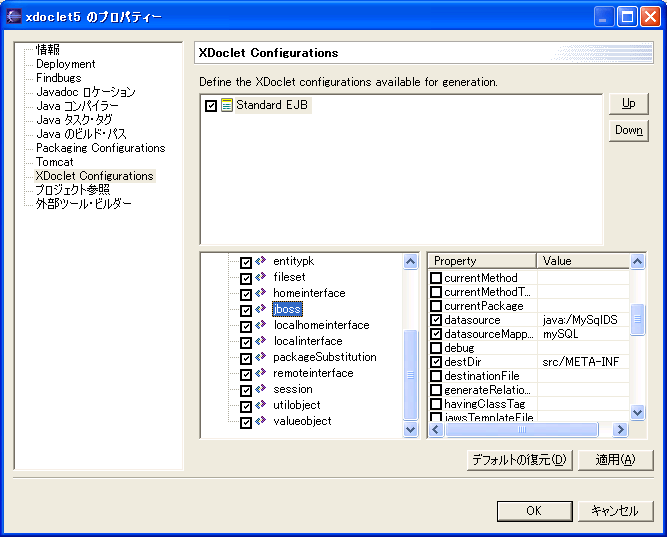Toggle the fileset checkbox
This screenshot has height=537, width=667.
[246, 278]
